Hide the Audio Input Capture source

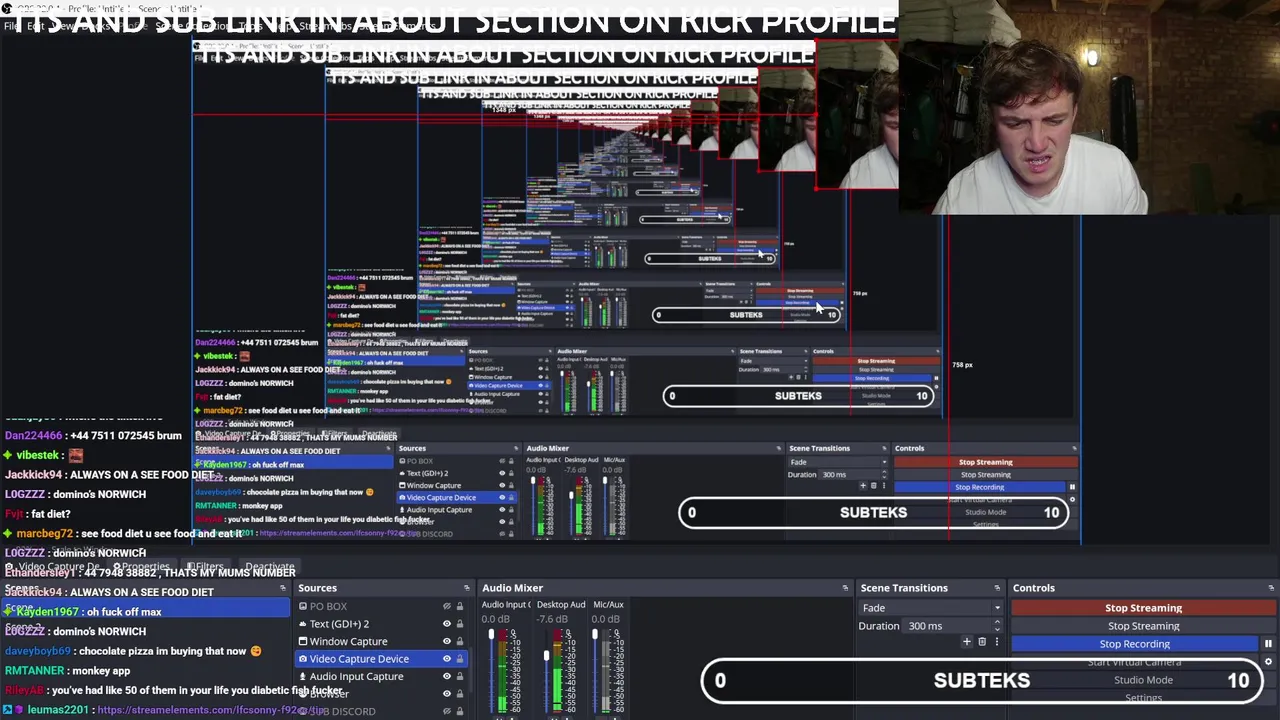(x=447, y=676)
